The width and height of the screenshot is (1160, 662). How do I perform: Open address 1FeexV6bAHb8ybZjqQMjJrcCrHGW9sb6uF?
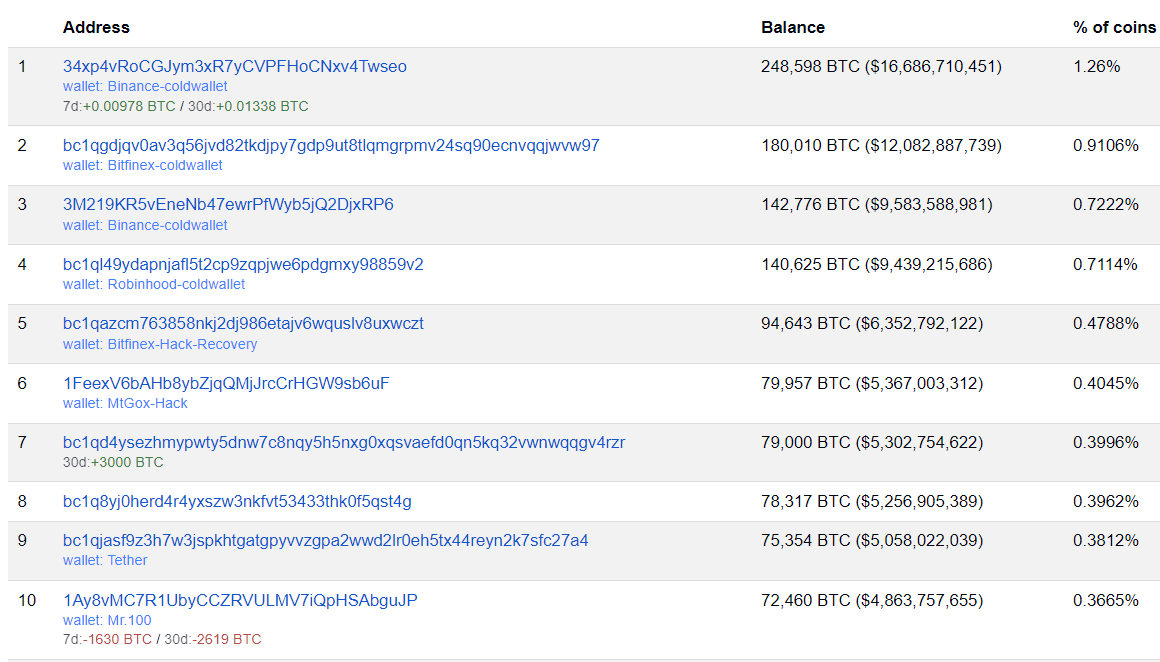coord(226,383)
